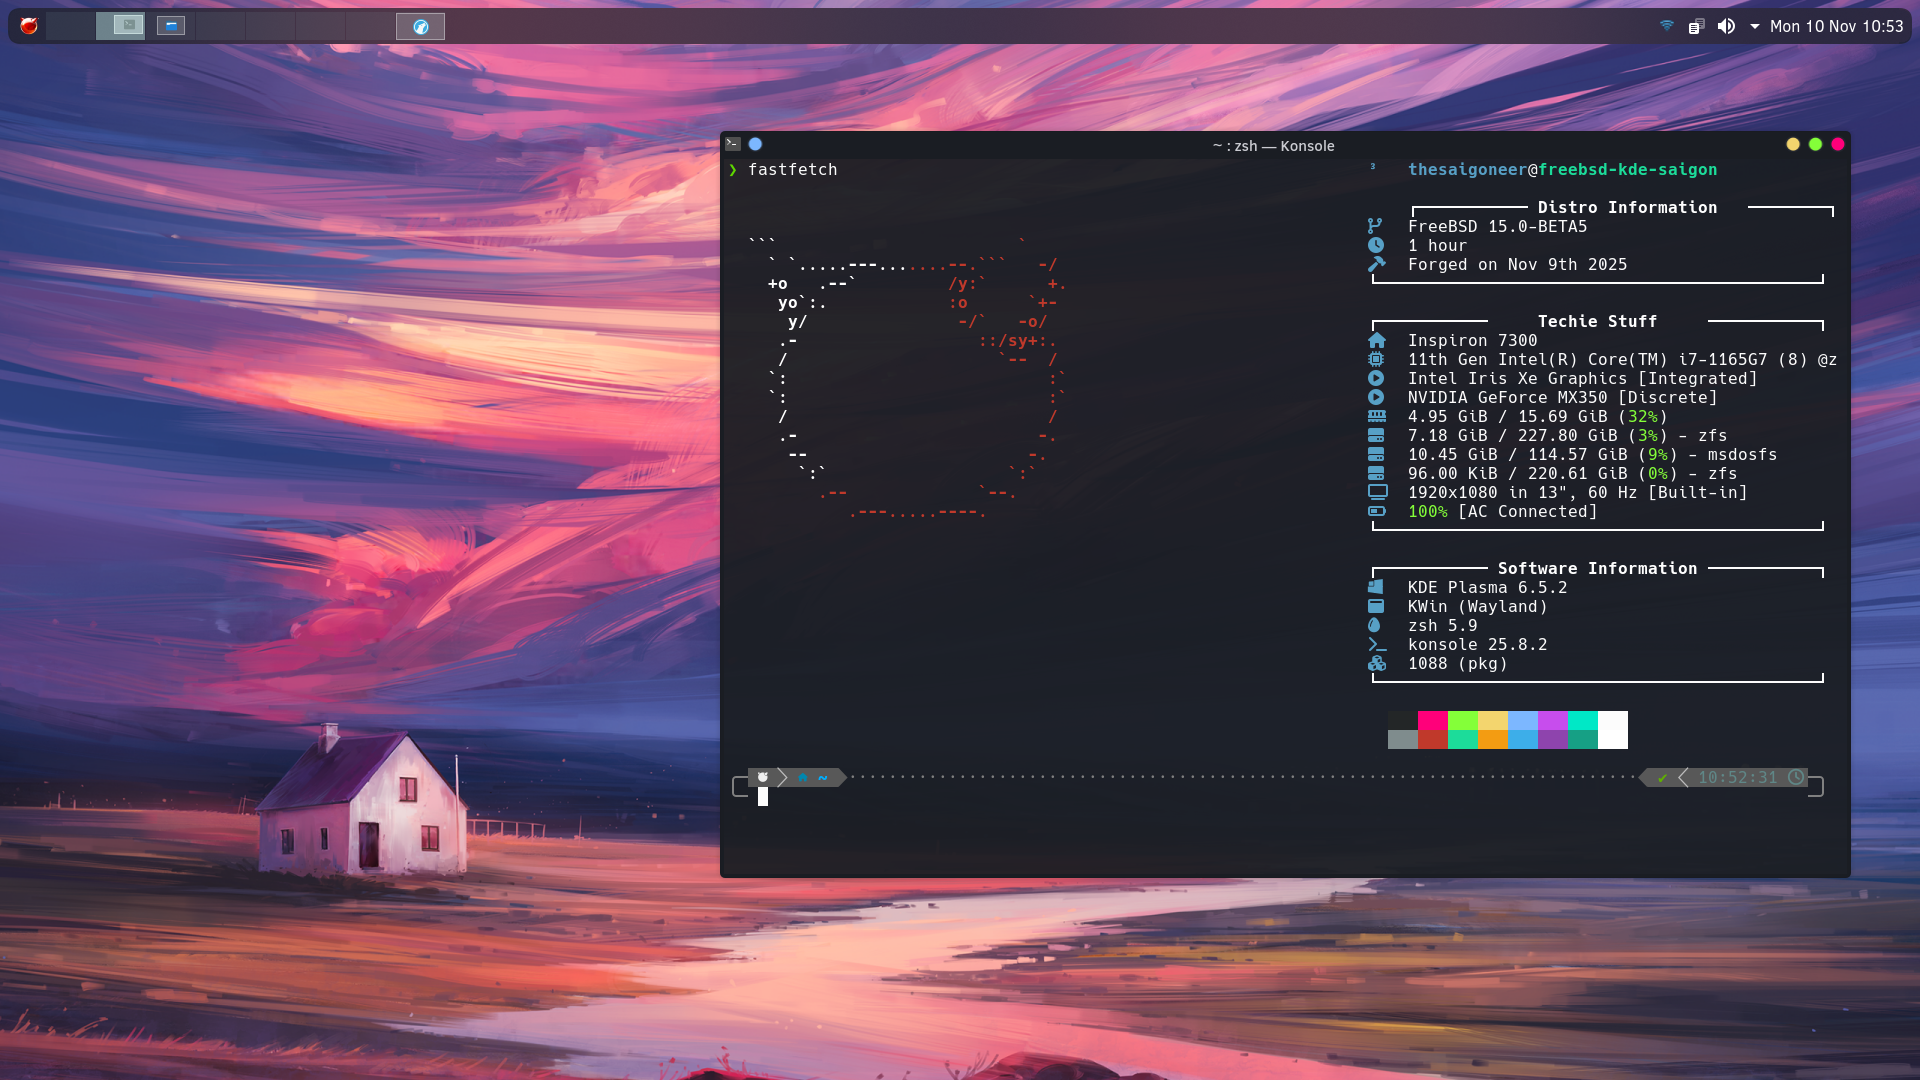Switch to the pager desktop showing file manager

coord(171,26)
